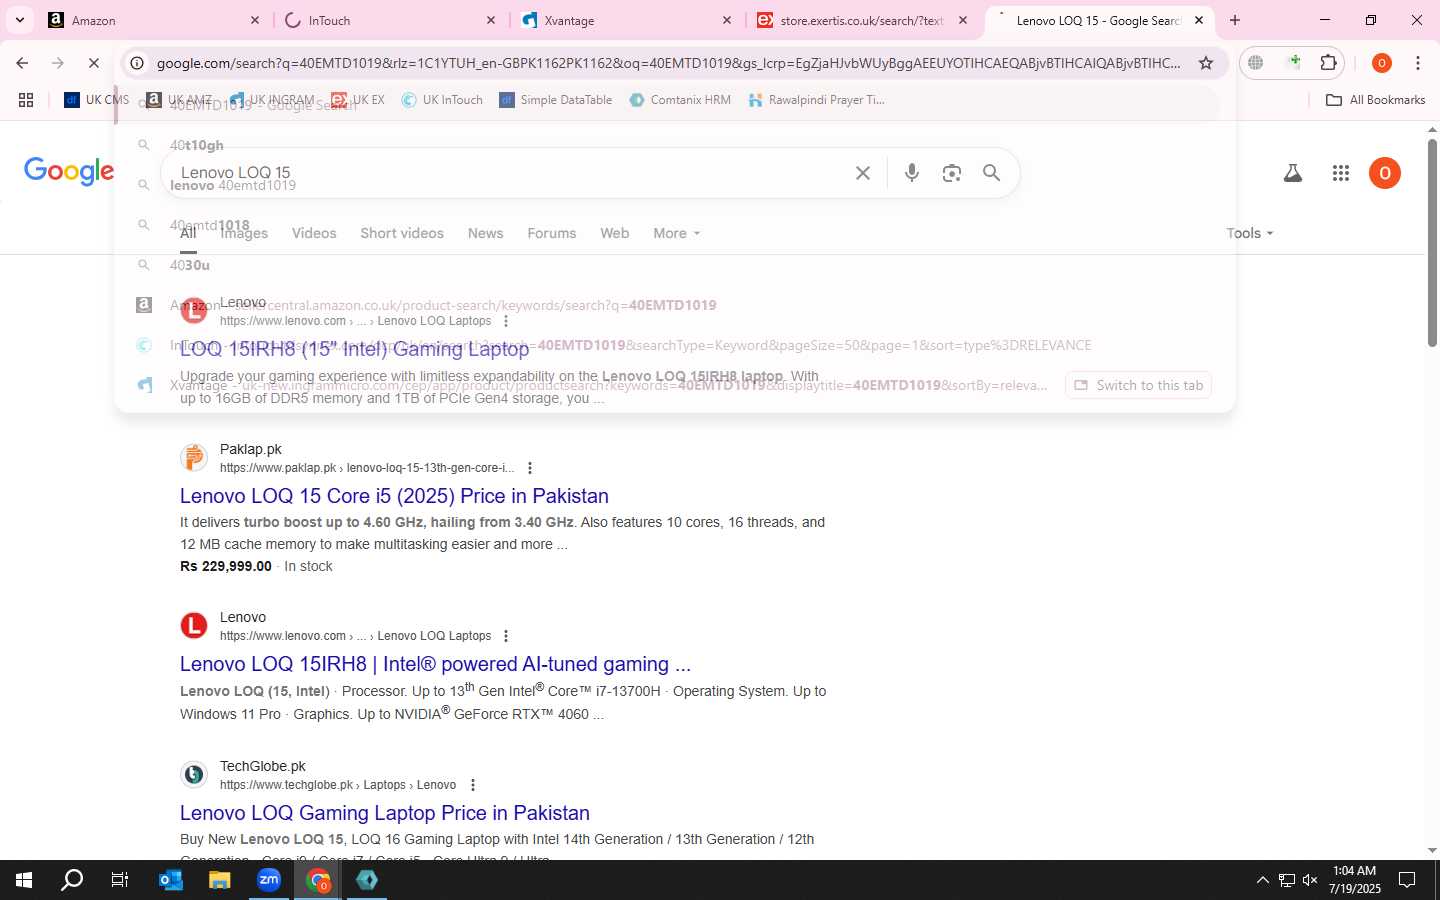Open the notification center icon
Viewport: 1440px width, 900px height.
pos(1407,880)
